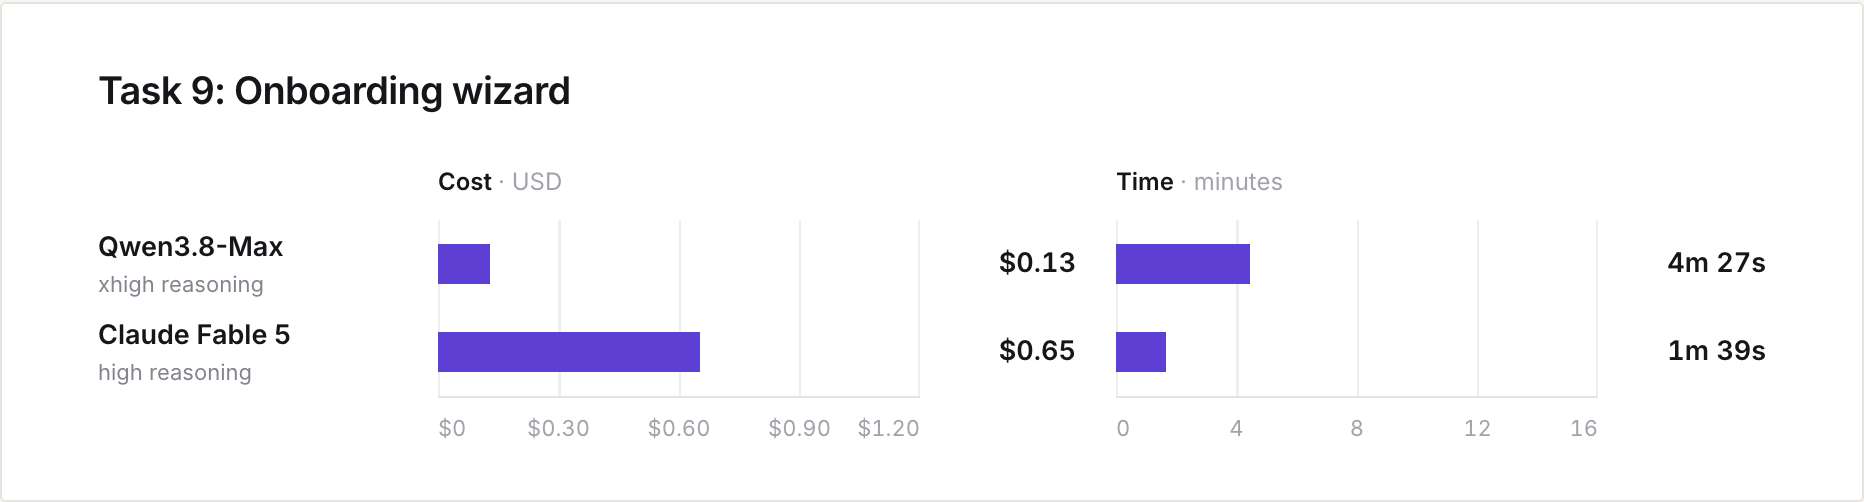This screenshot has width=1864, height=502.
Task: Click the 4m 27s time value
Action: tap(1716, 263)
